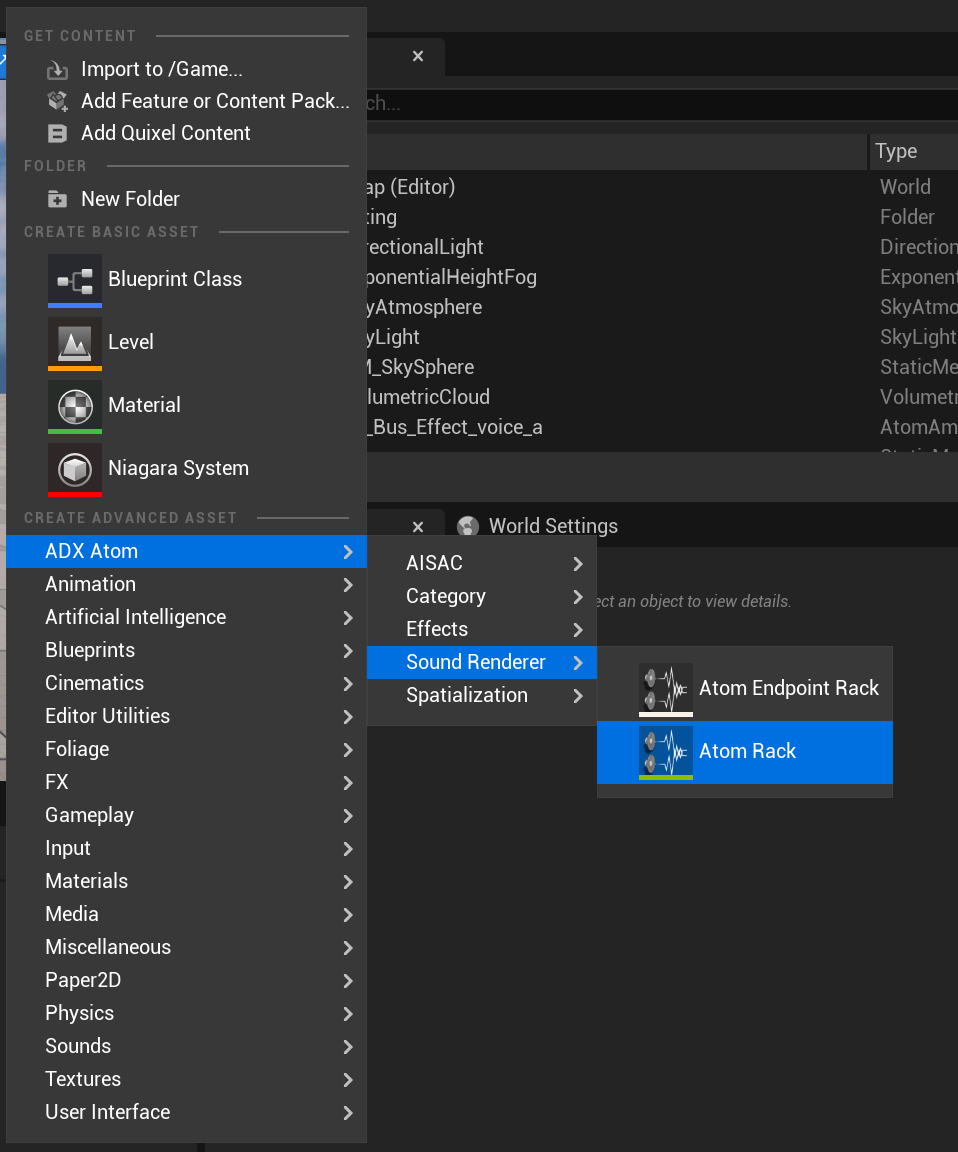Click the Material asset icon
Image resolution: width=958 pixels, height=1152 pixels.
click(x=75, y=406)
